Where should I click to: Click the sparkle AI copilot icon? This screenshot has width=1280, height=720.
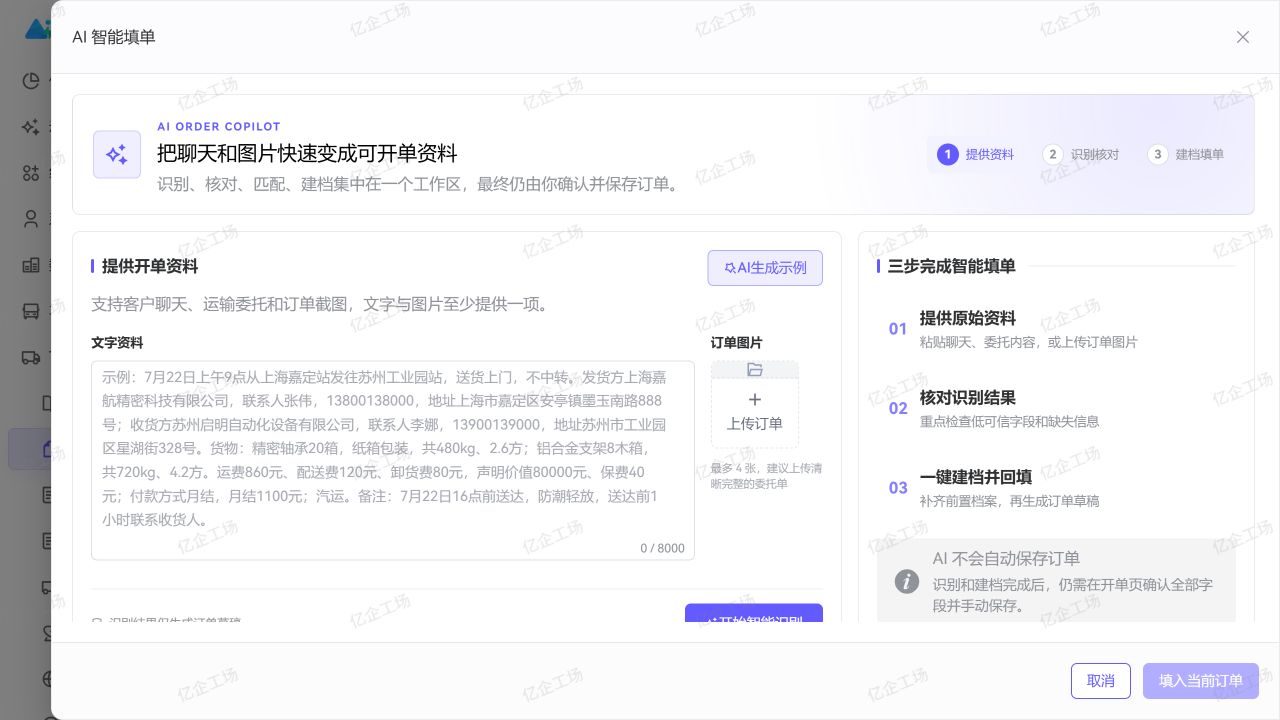[x=117, y=155]
